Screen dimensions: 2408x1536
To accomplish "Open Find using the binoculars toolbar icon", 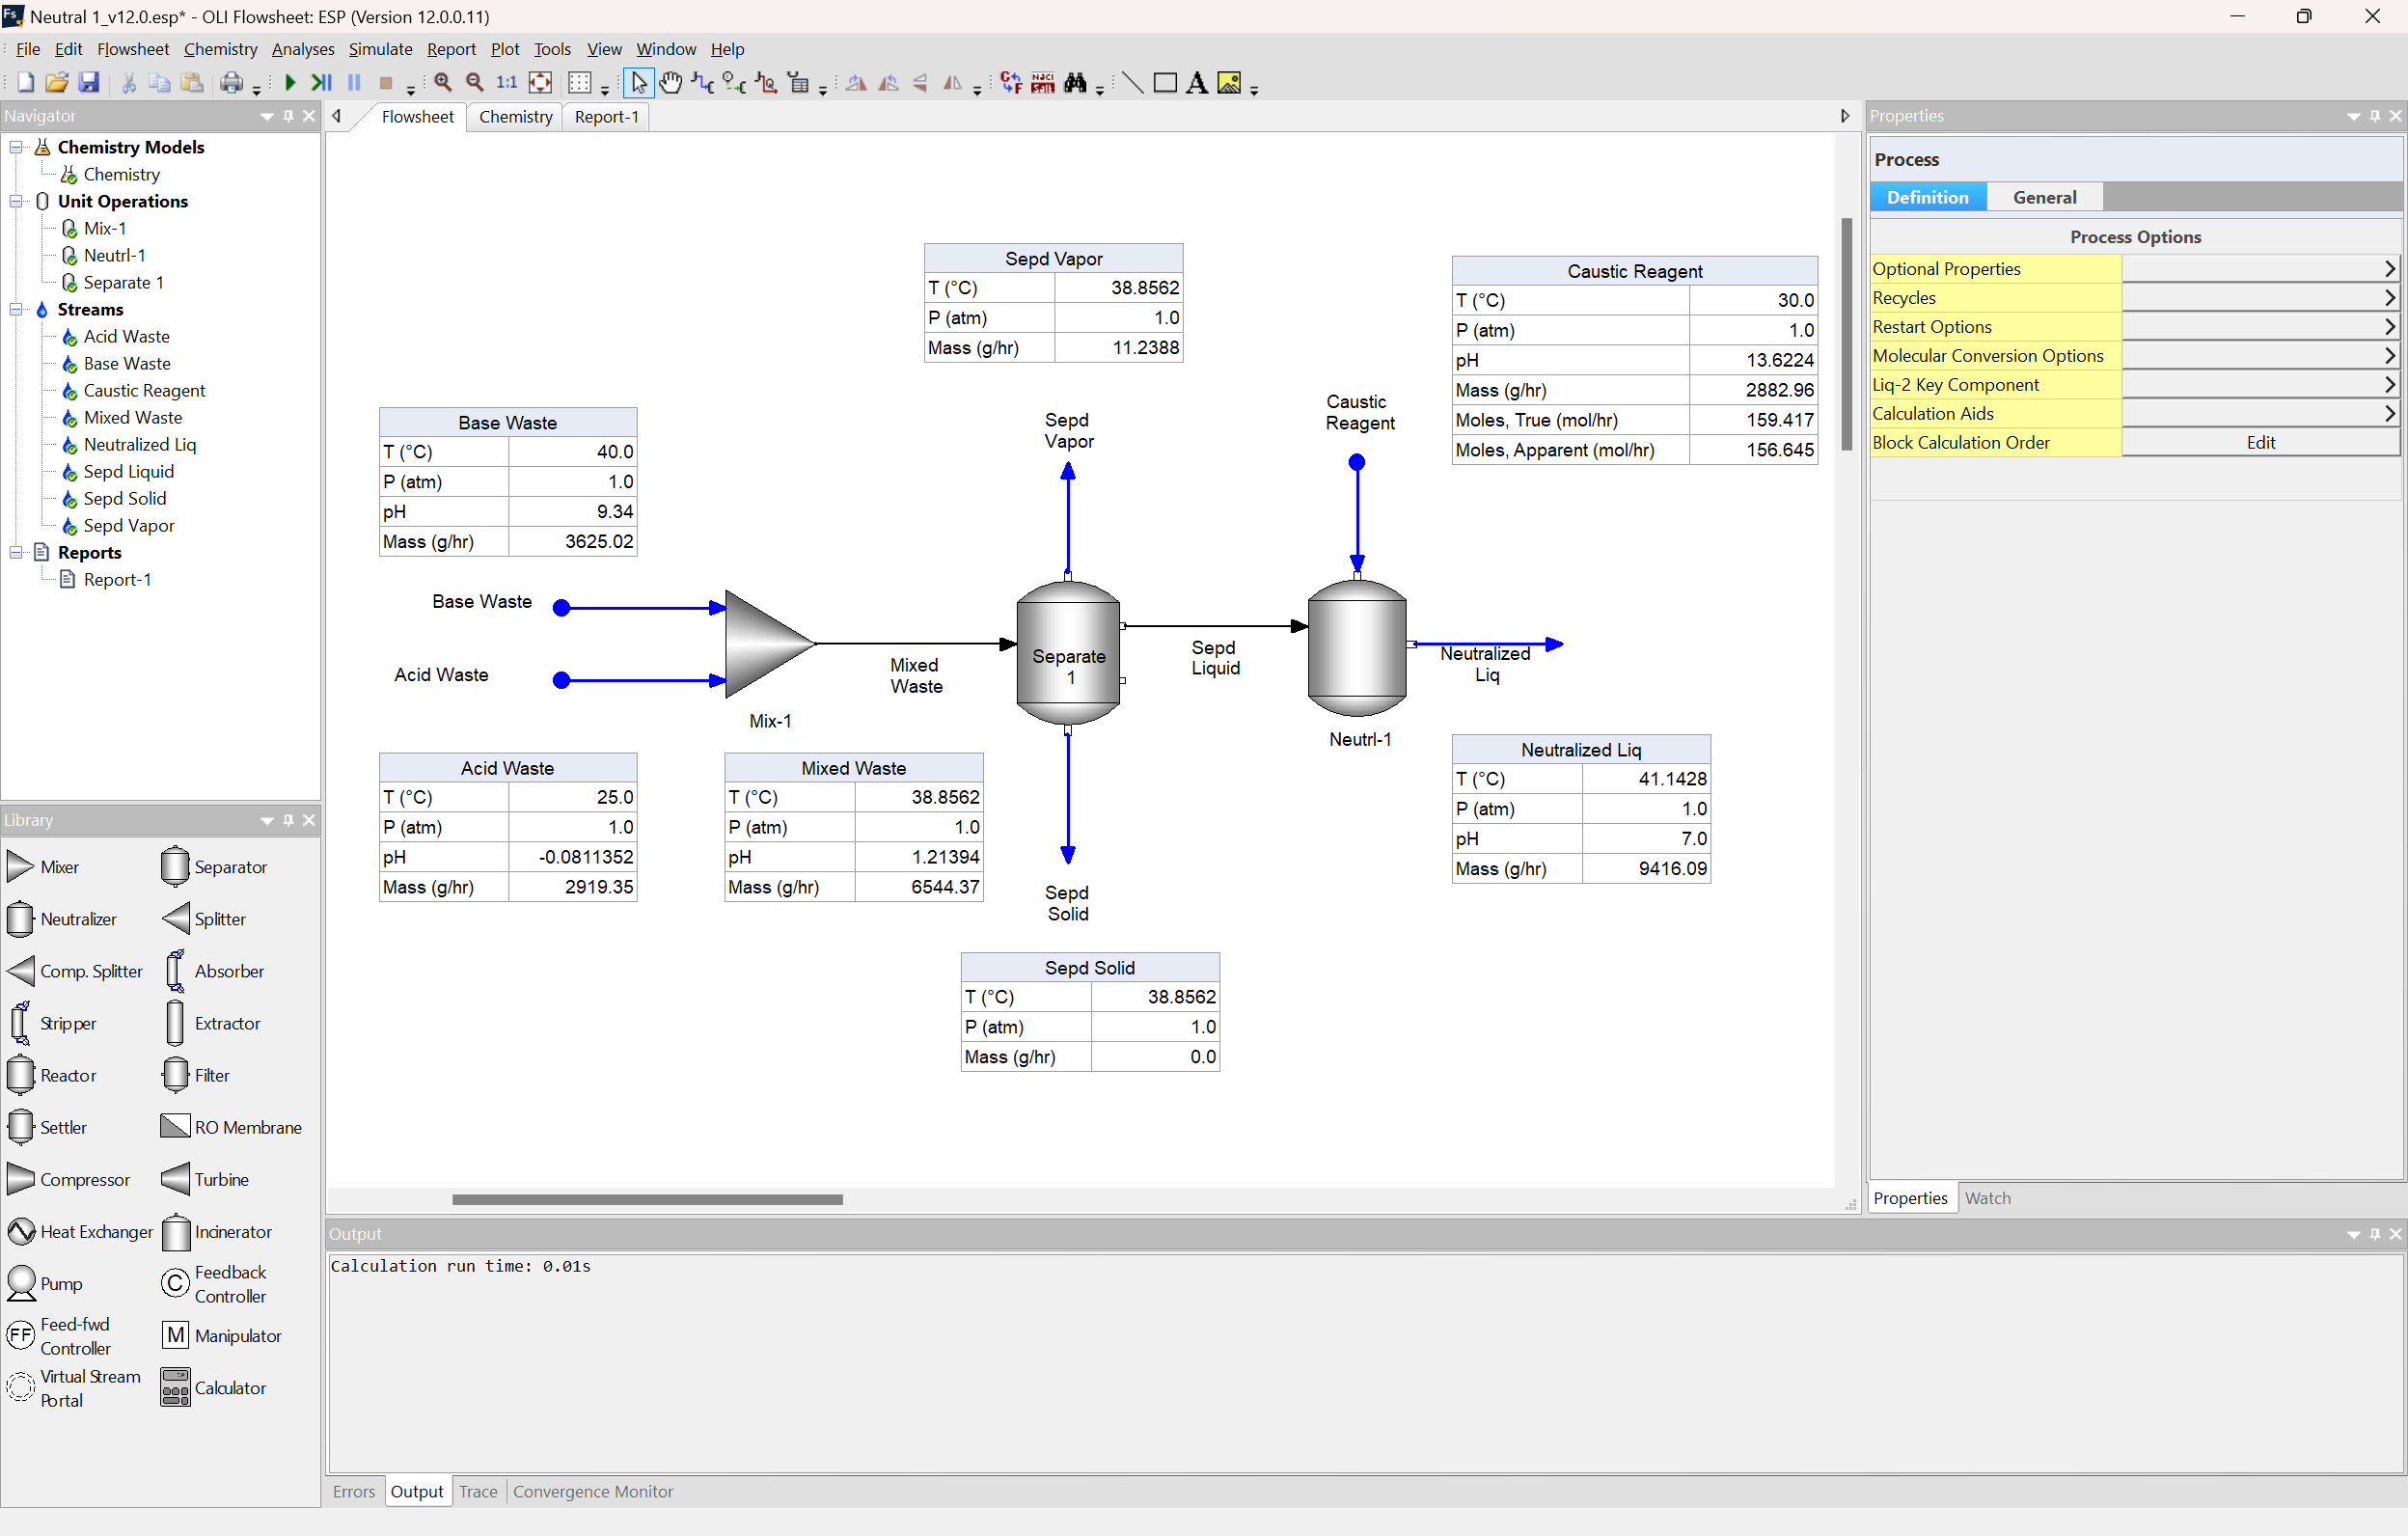I will [x=1077, y=83].
